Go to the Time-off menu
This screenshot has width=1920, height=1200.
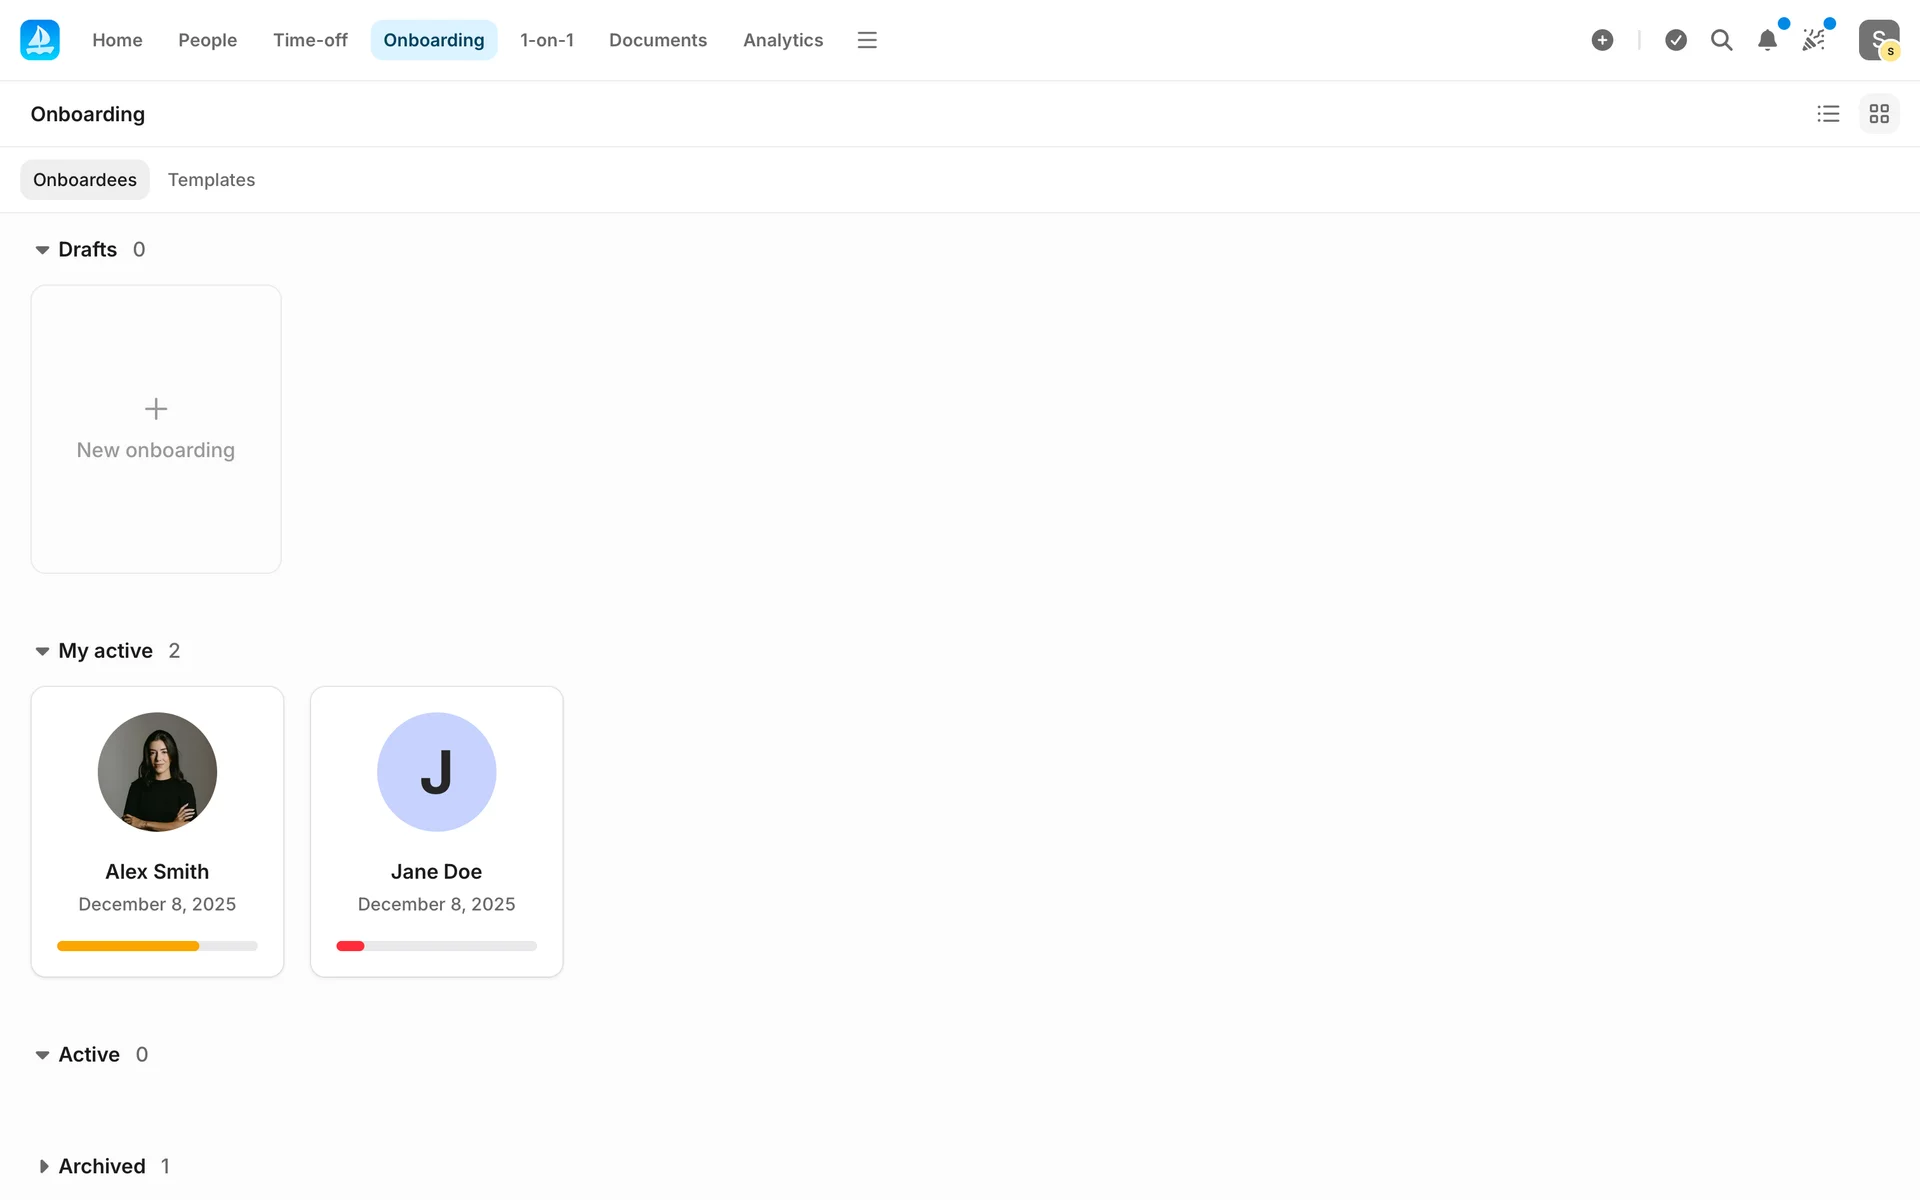pos(310,40)
